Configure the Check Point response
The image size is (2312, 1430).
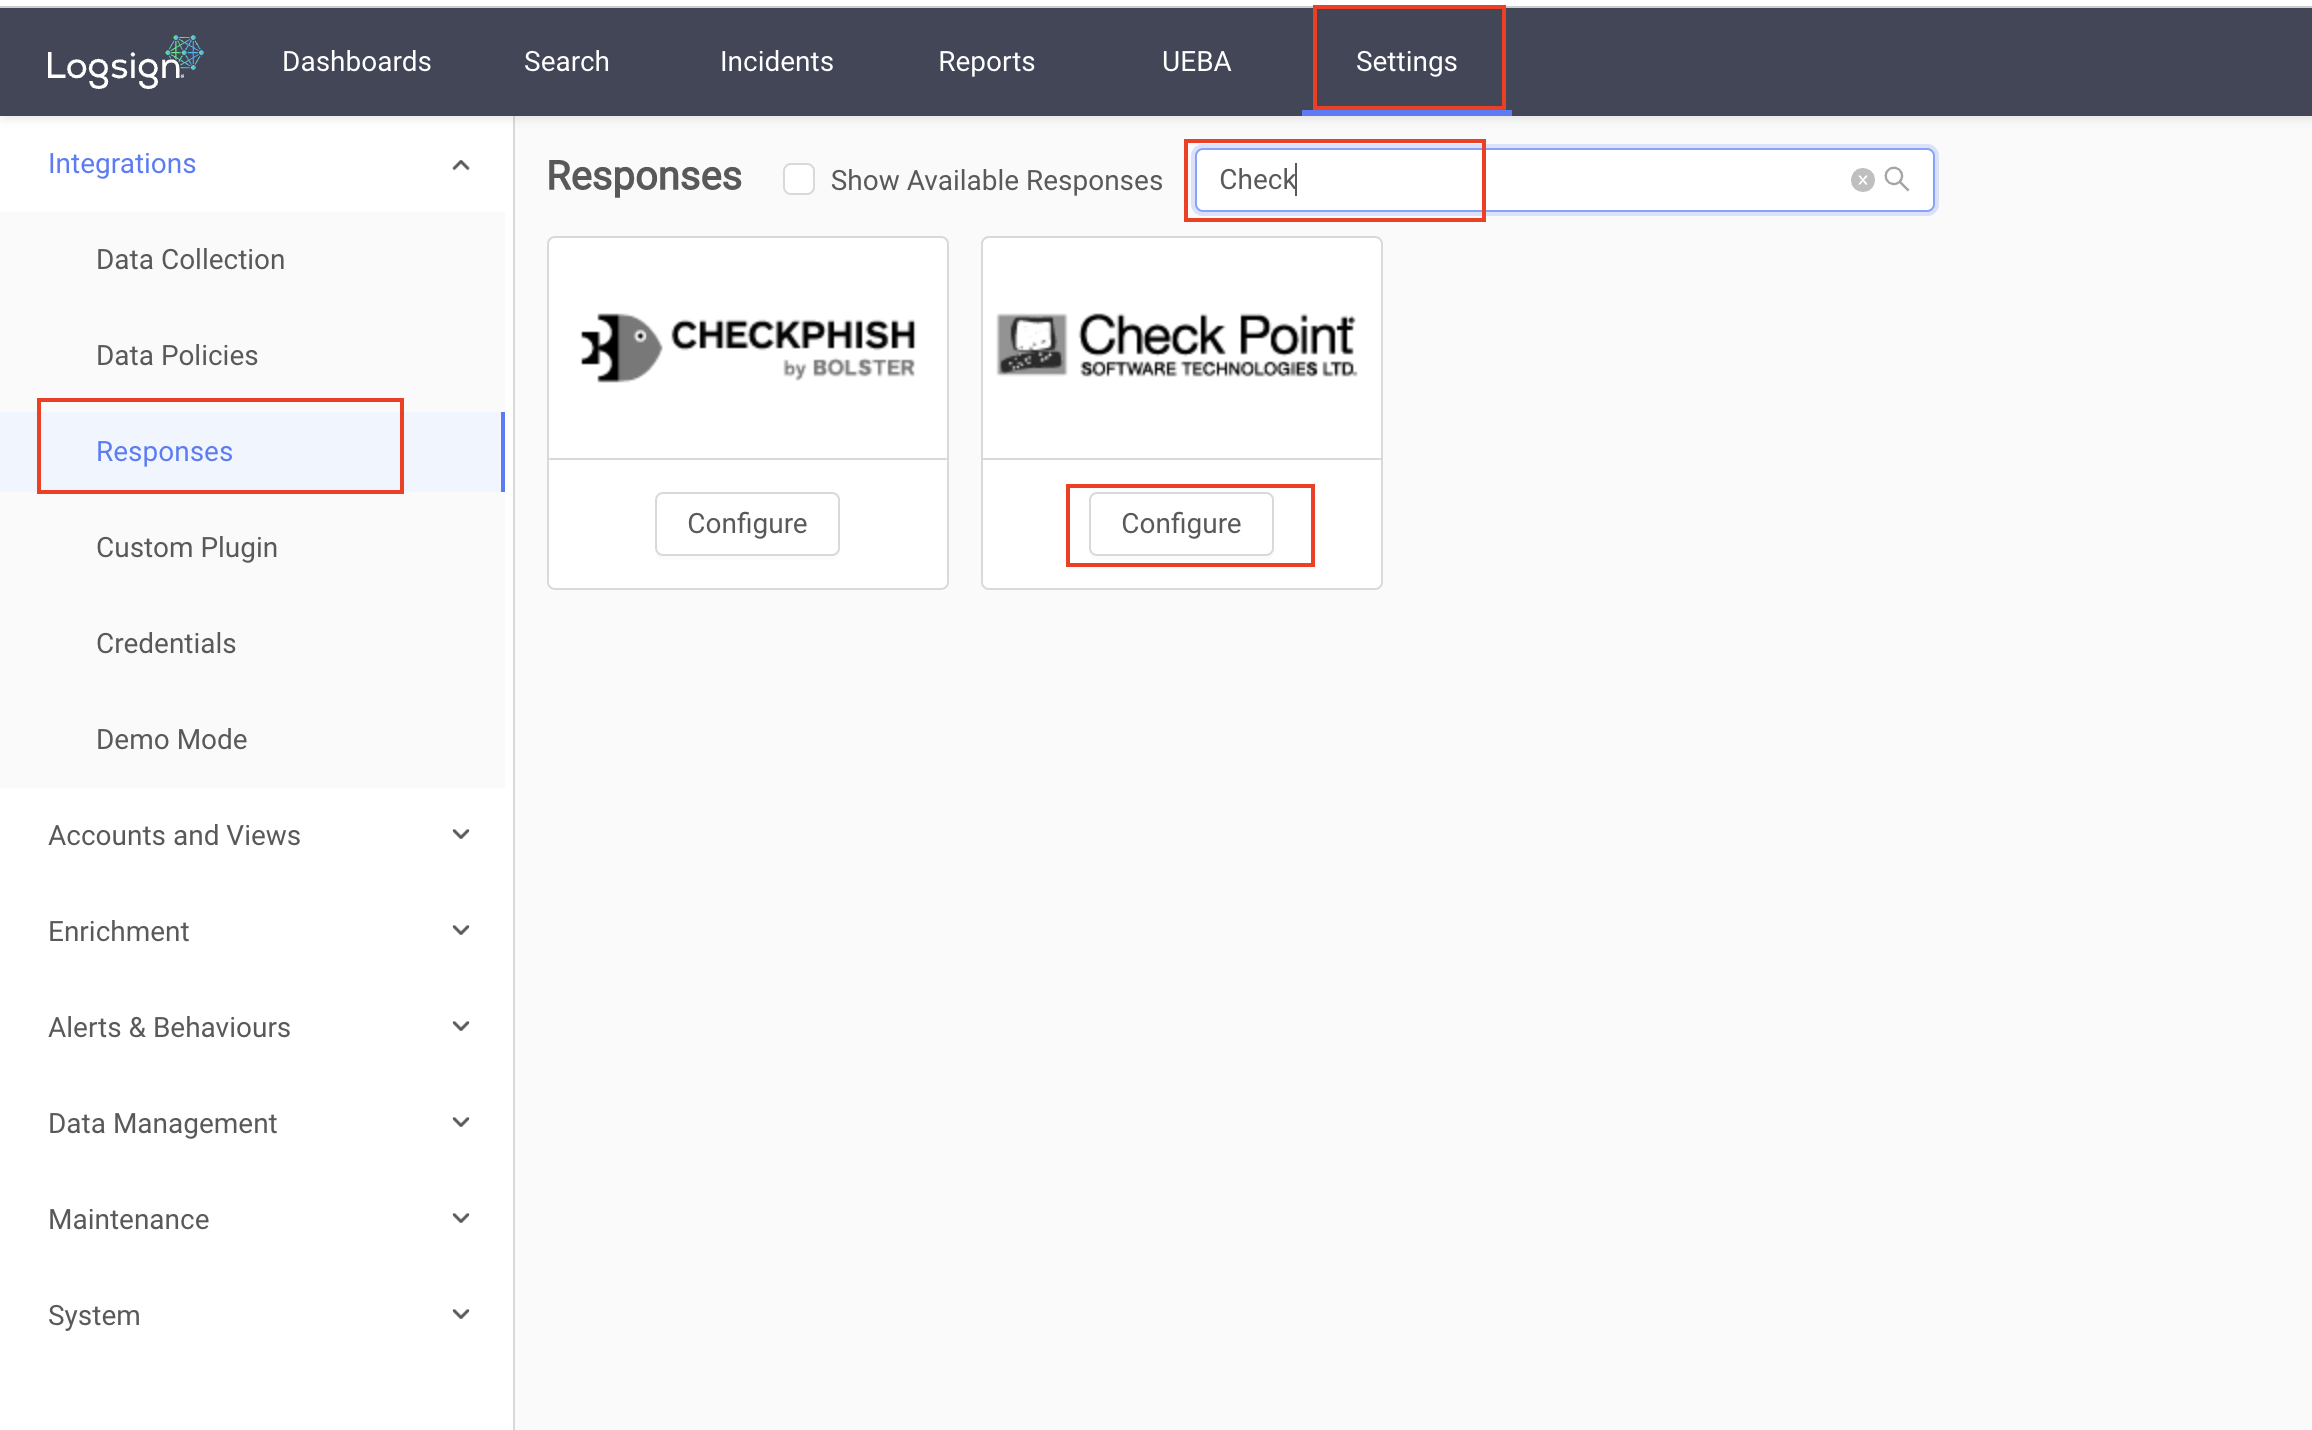(1181, 524)
